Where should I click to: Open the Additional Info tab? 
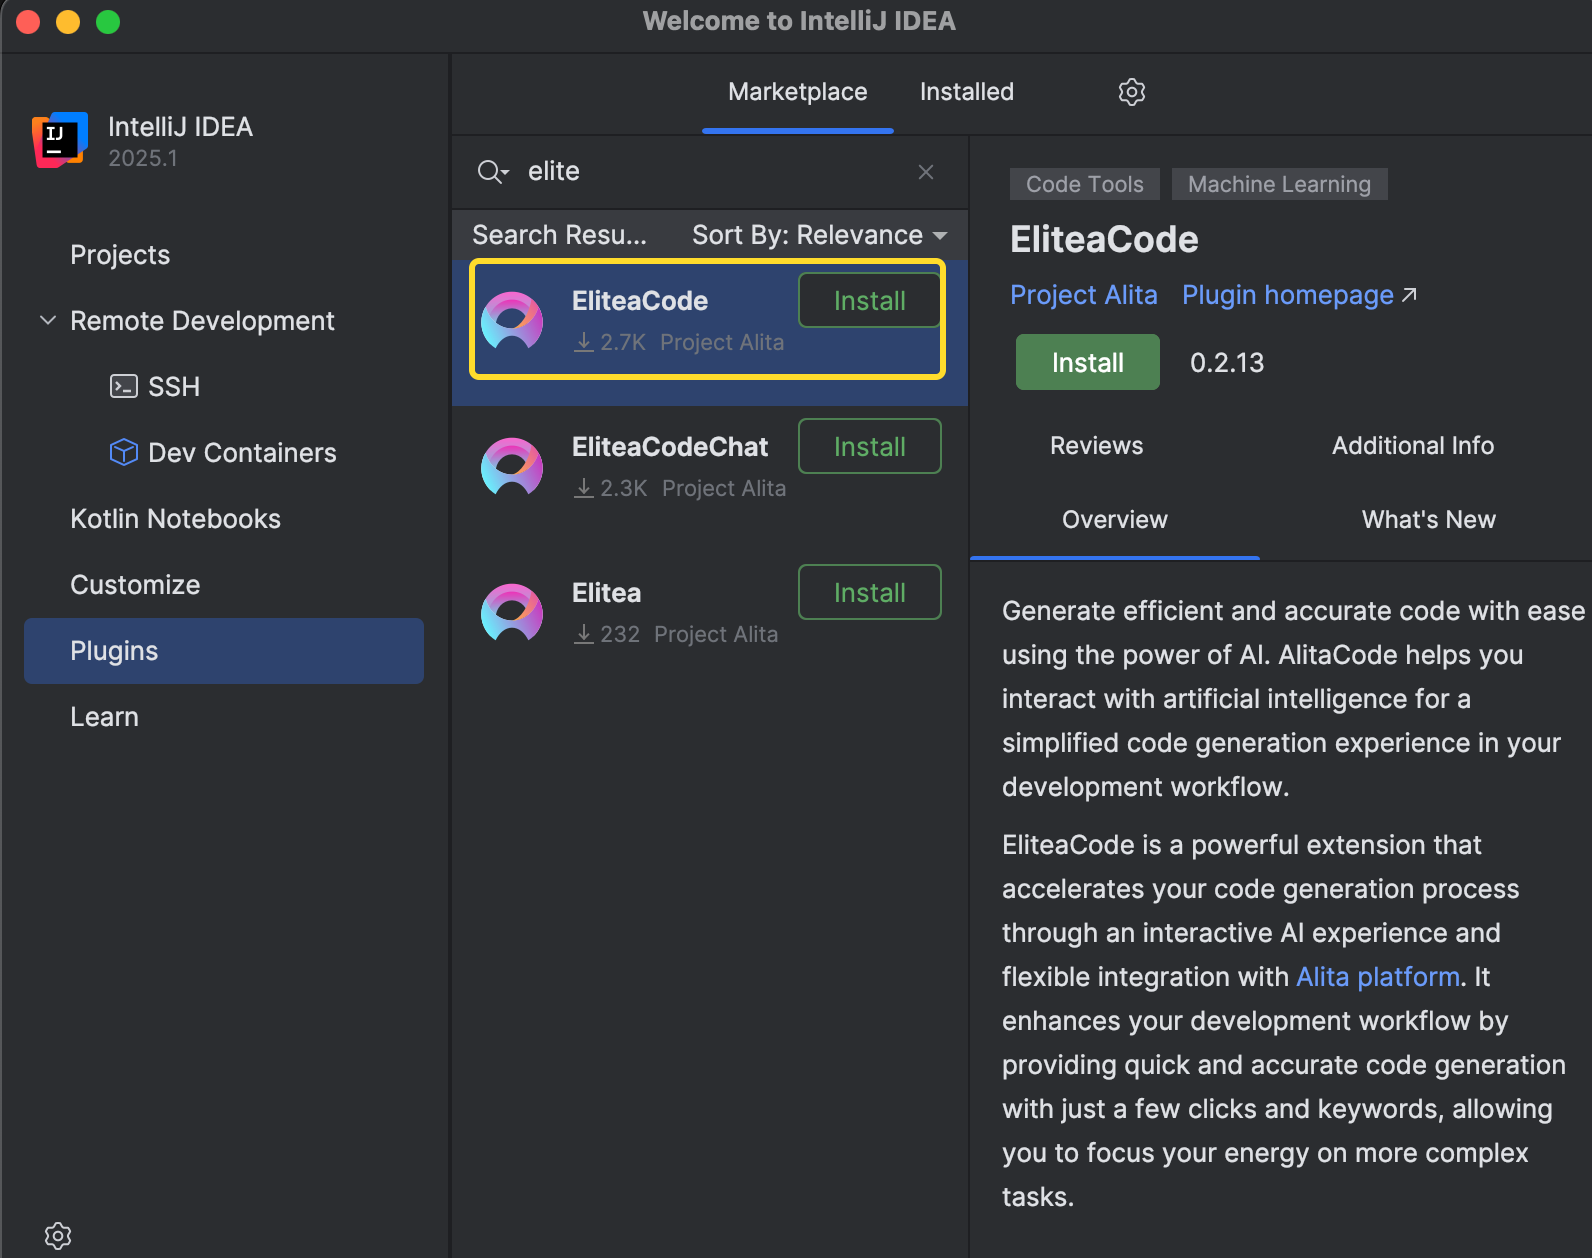point(1412,446)
